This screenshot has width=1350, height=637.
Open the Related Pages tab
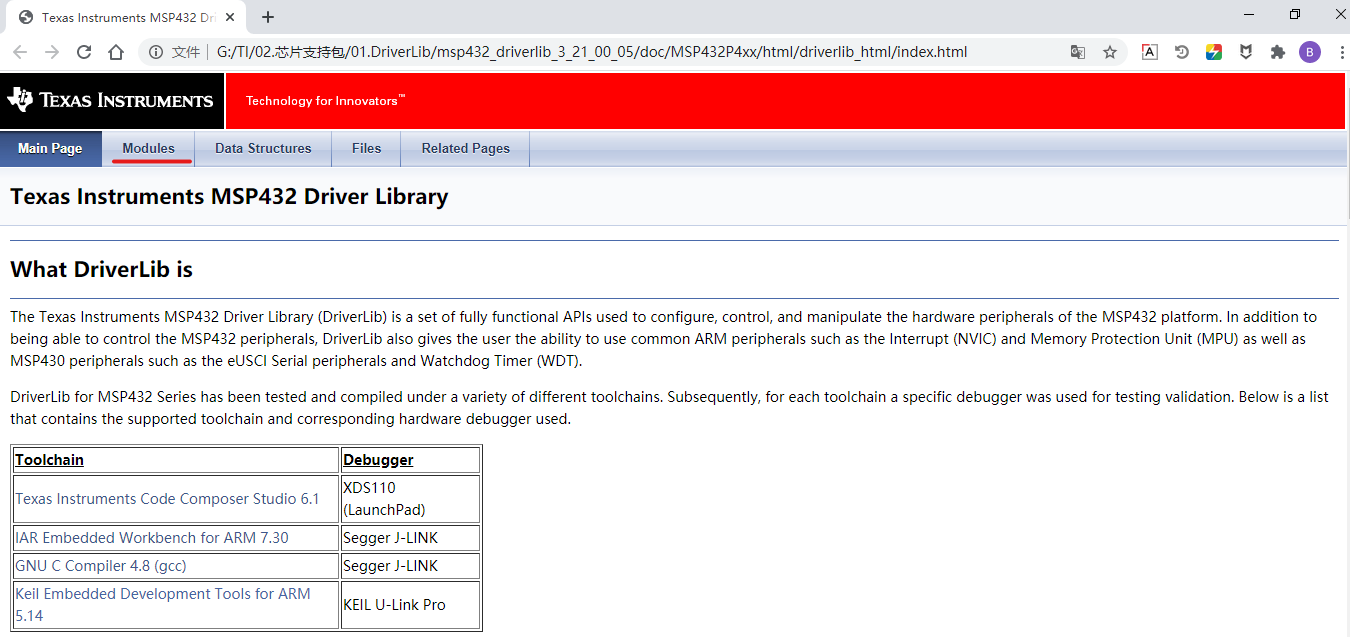pos(465,148)
